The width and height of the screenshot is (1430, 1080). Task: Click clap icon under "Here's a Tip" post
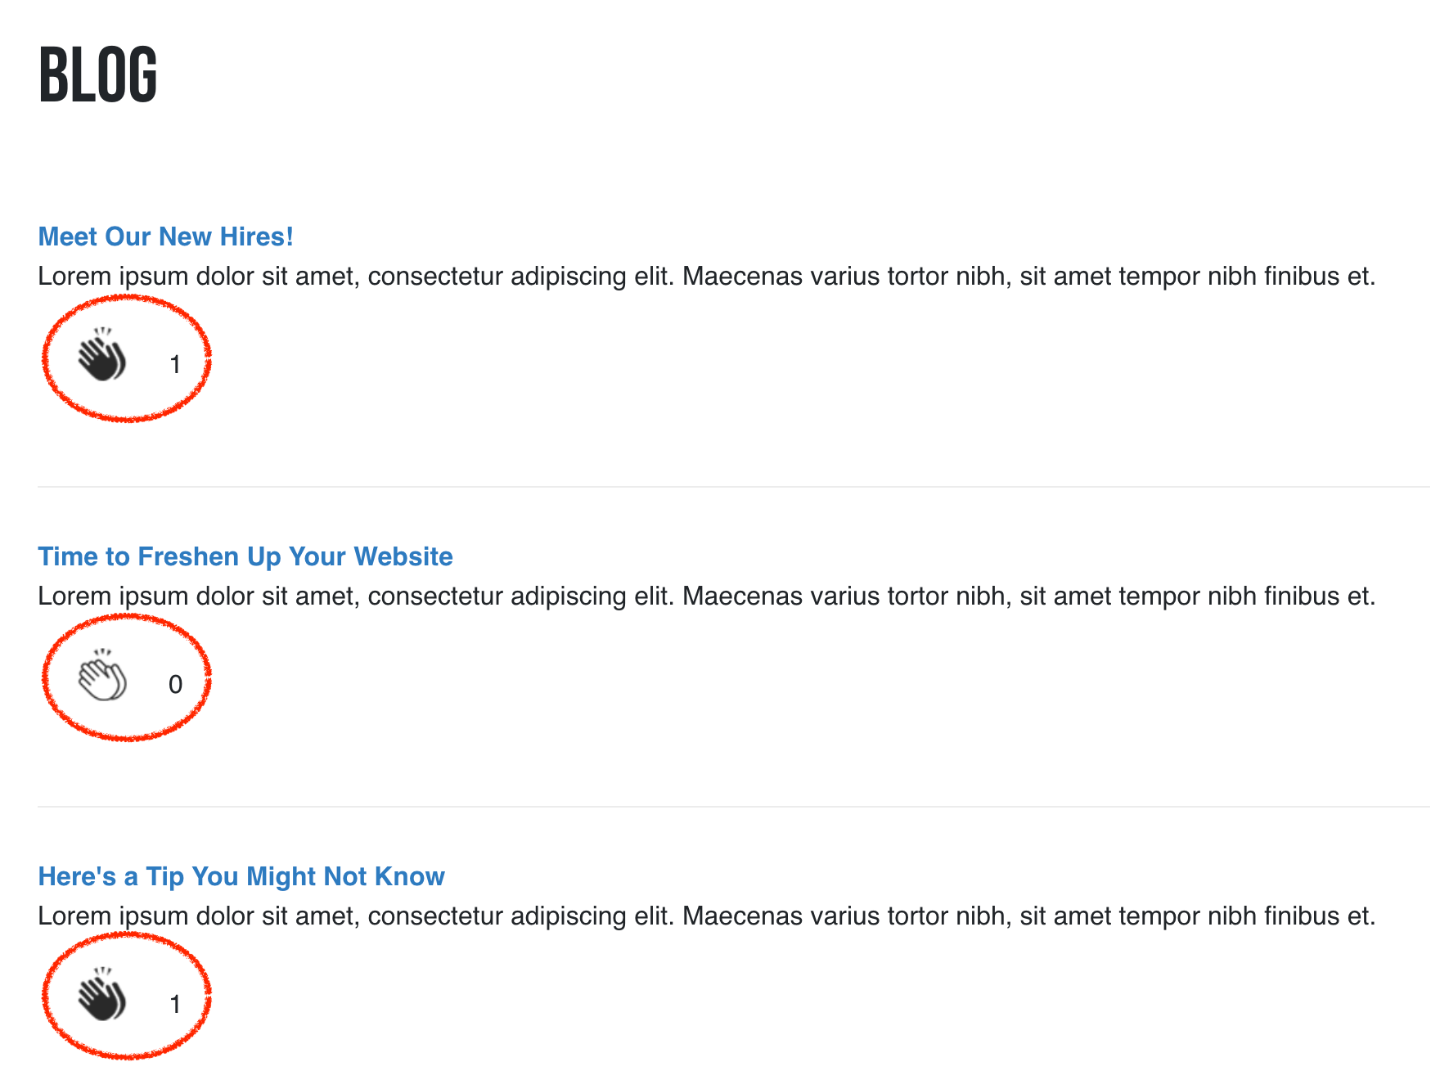[x=103, y=997]
